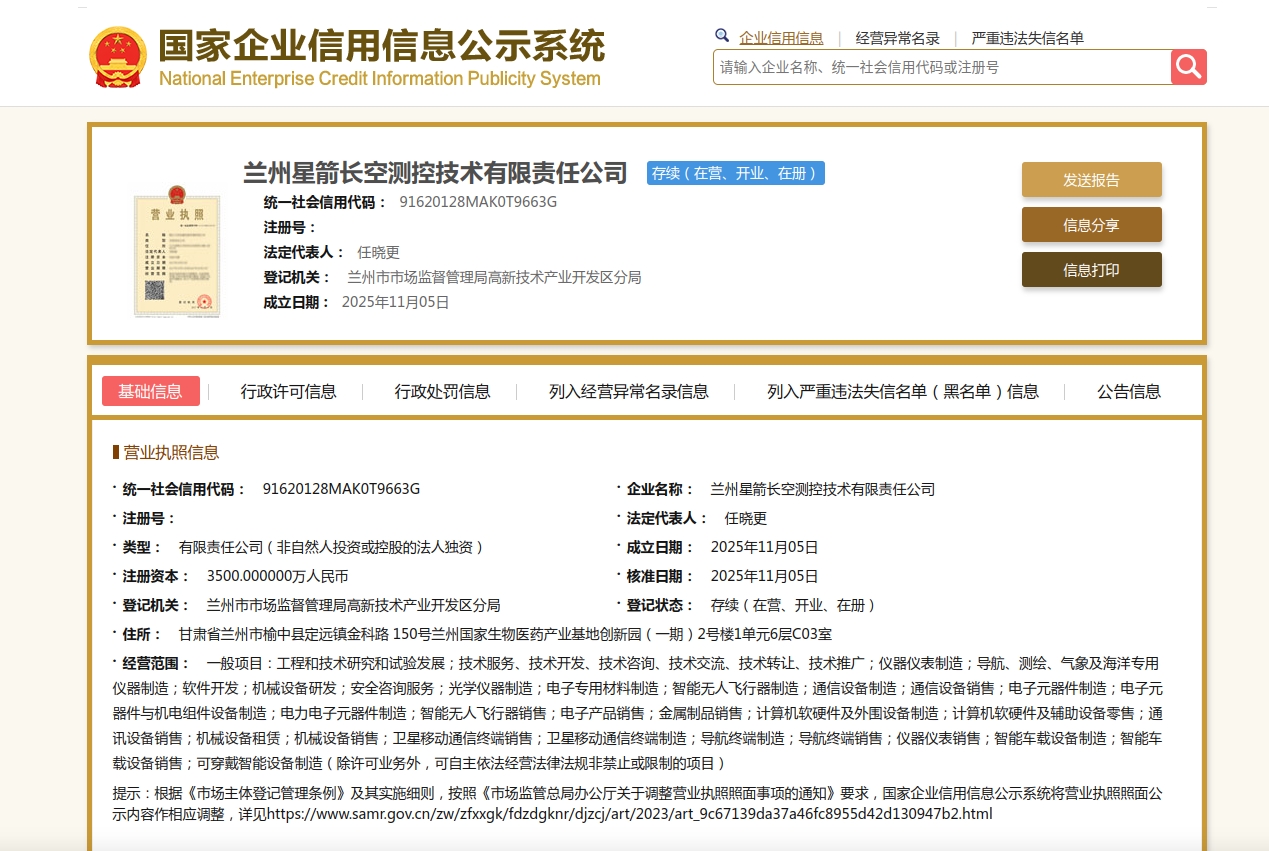1269x851 pixels.
Task: Click the 统一社会信用代码 value in license info section
Action: click(x=341, y=489)
